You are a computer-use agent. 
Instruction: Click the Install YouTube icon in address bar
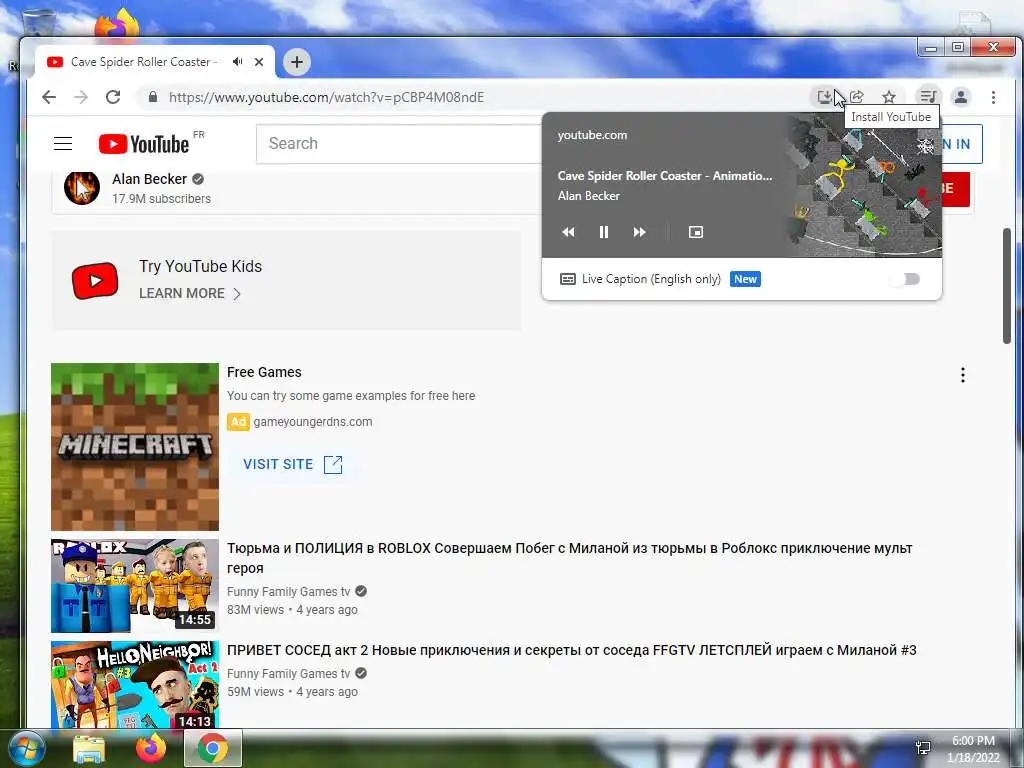coord(824,97)
